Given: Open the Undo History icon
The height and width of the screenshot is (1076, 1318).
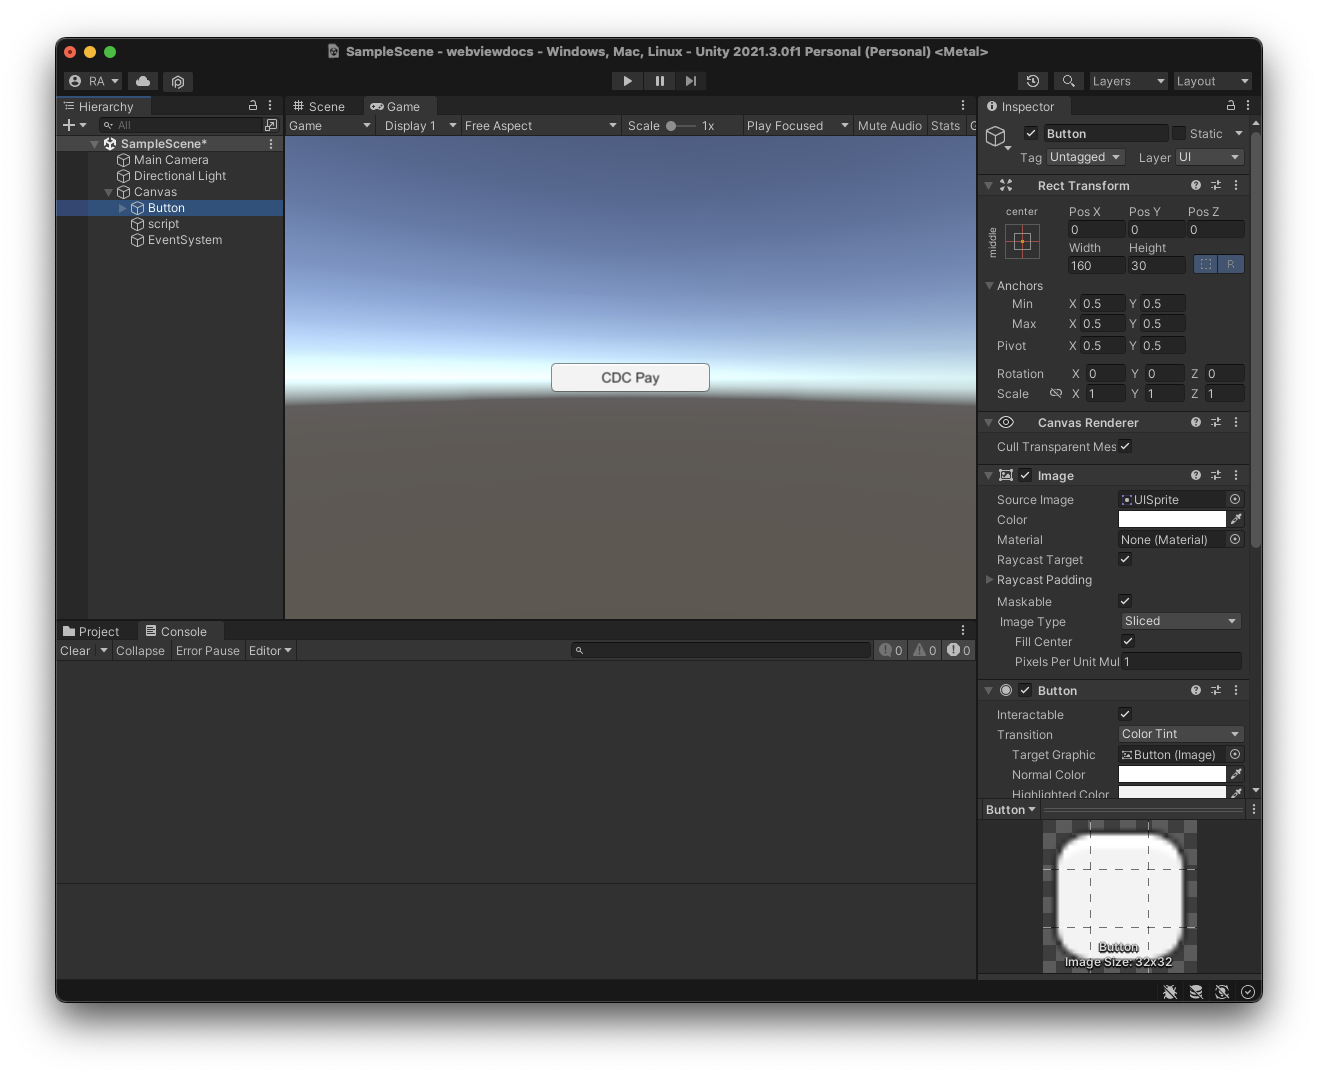Looking at the screenshot, I should (1033, 81).
